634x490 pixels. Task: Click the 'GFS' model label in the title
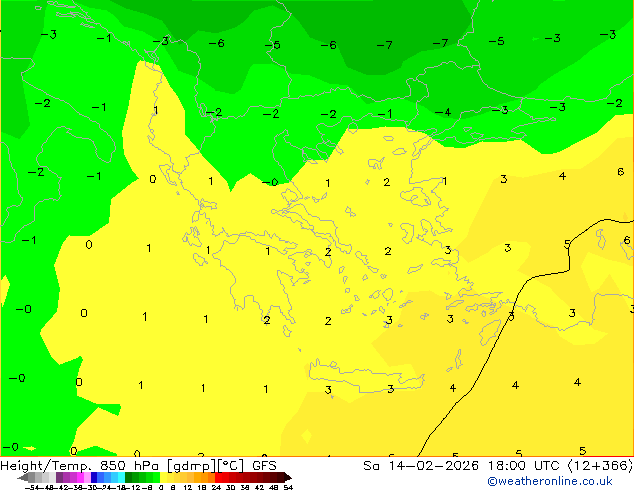[264, 466]
